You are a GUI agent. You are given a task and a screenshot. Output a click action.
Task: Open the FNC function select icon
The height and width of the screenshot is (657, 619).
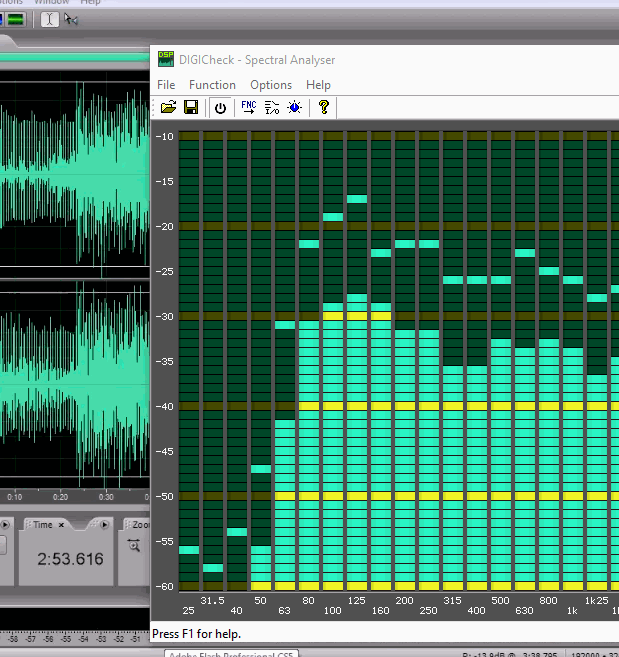249,107
